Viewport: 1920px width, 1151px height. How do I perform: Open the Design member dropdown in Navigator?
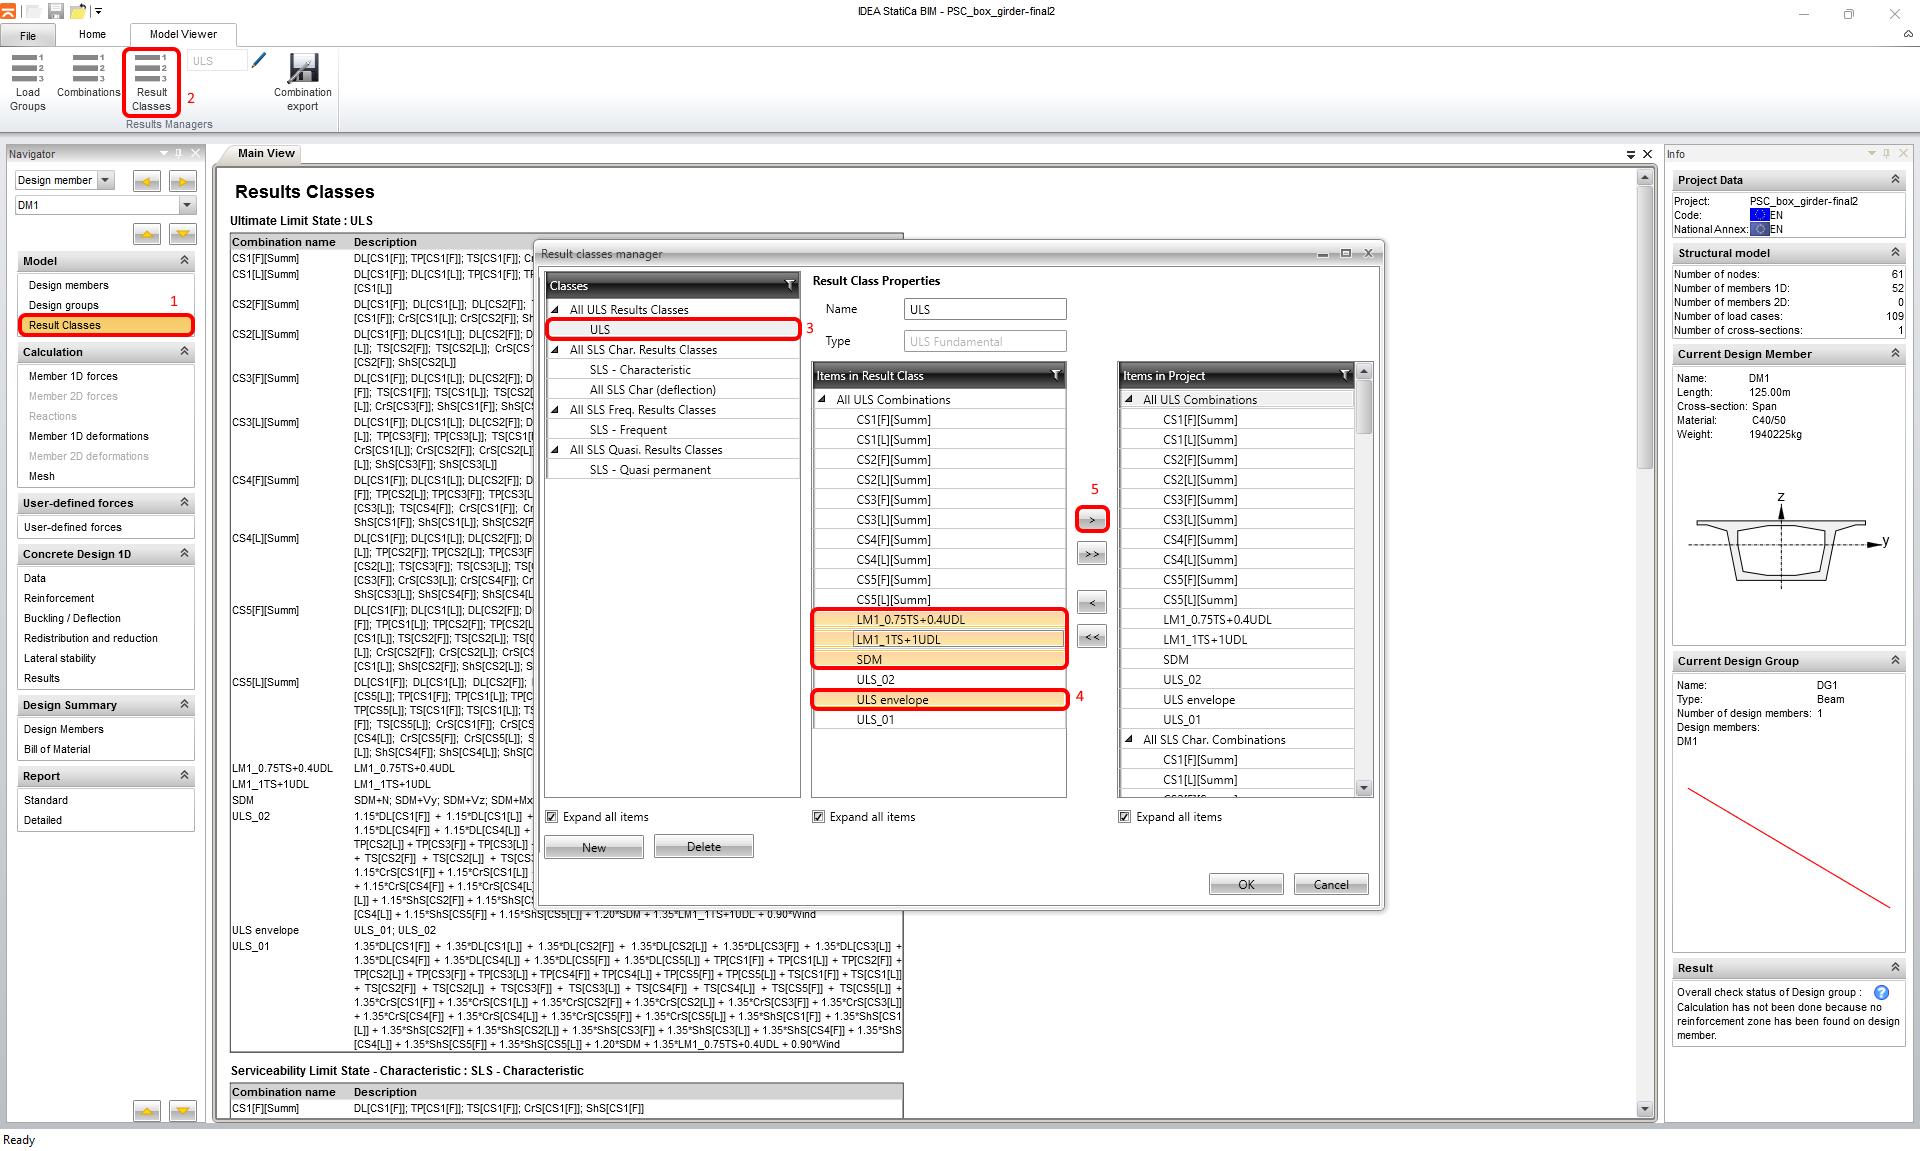point(106,180)
